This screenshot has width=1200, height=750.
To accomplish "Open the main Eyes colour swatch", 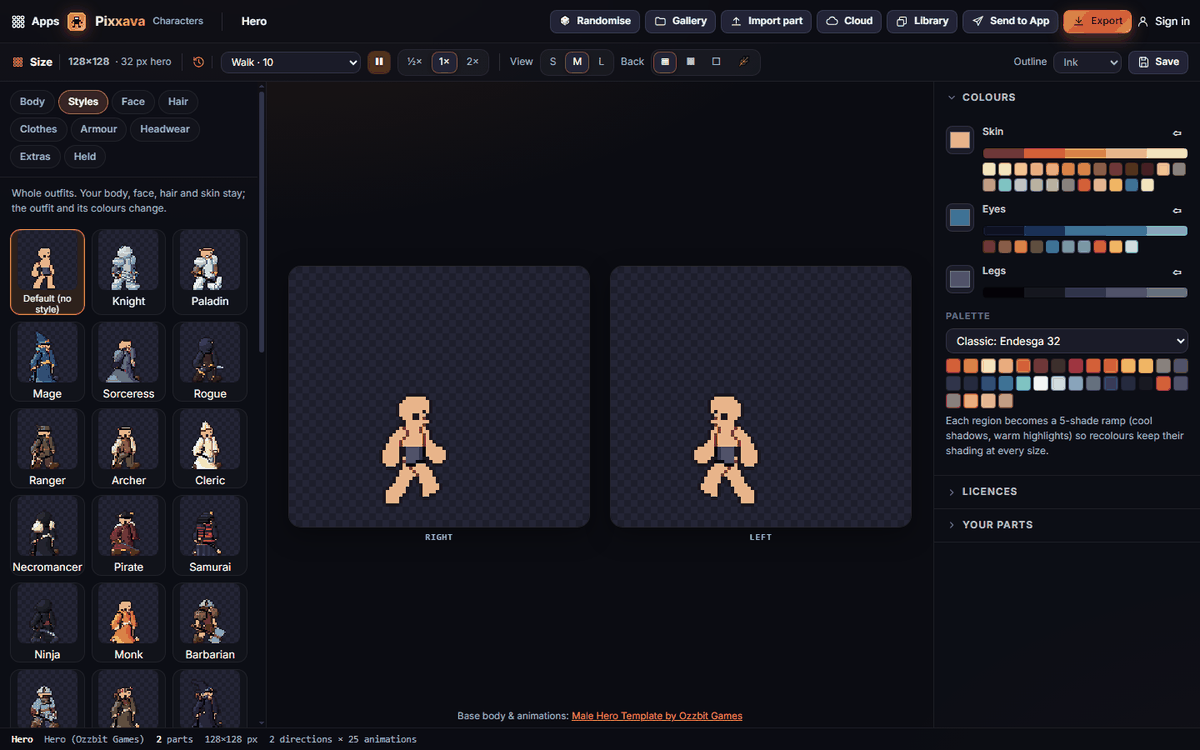I will pyautogui.click(x=960, y=218).
